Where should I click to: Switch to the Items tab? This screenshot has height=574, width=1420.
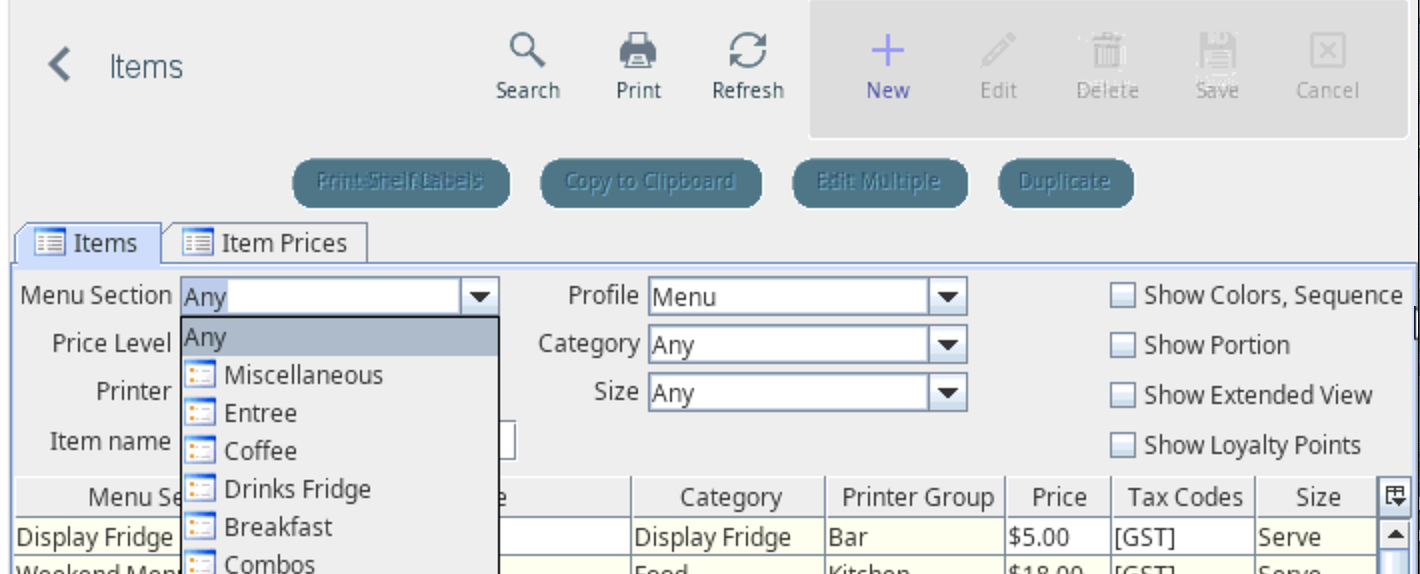[x=87, y=243]
